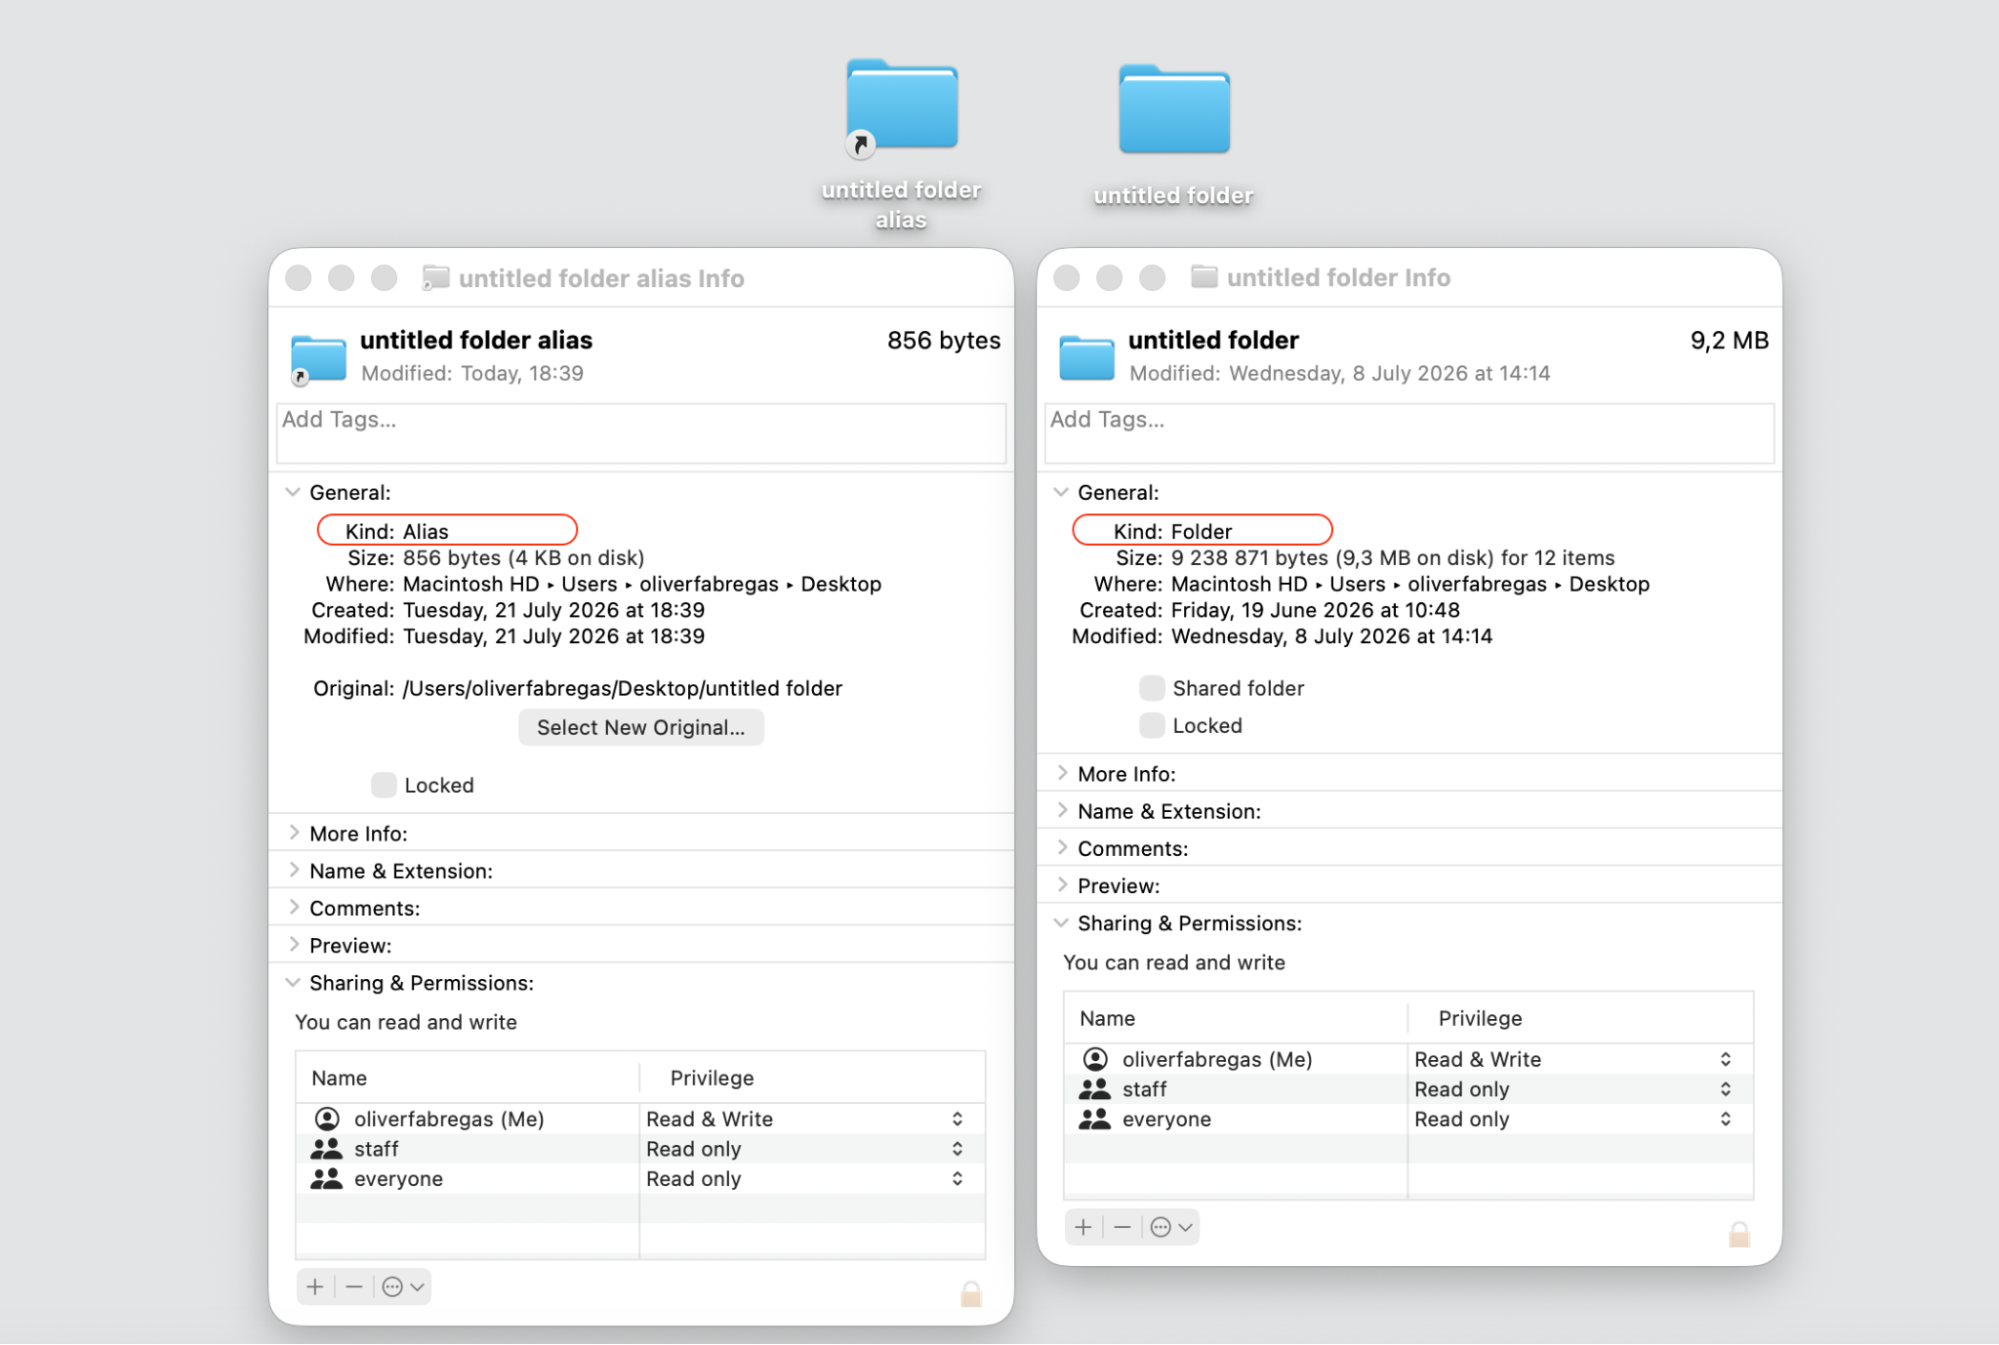
Task: Close the untitled folder alias Info window
Action: tap(298, 277)
